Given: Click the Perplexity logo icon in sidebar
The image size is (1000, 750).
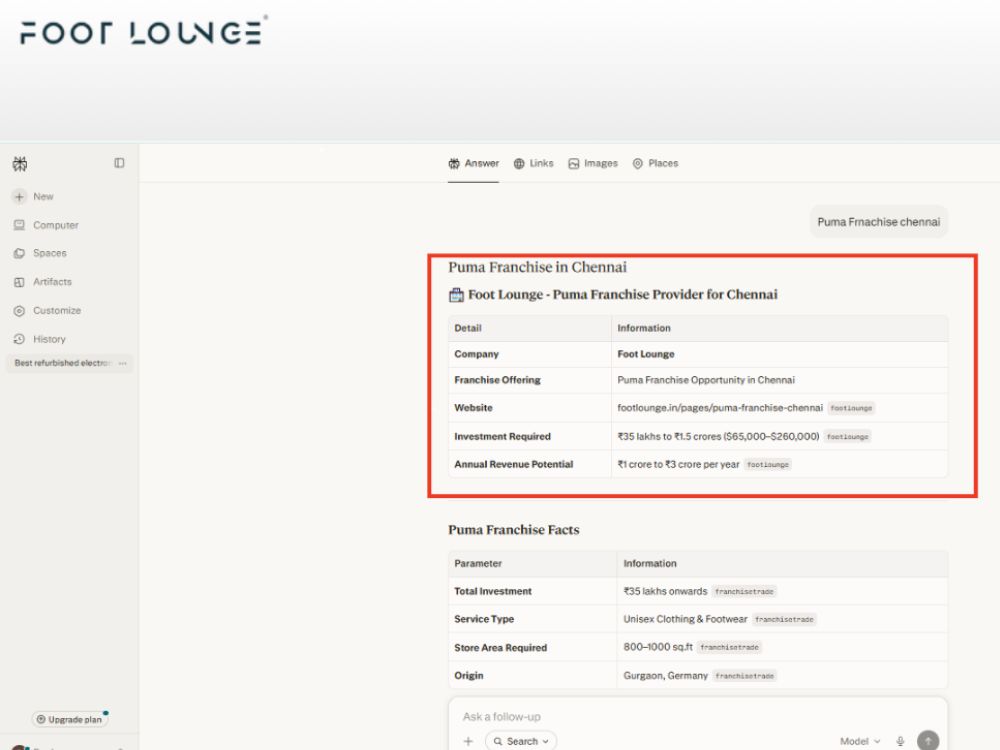Looking at the screenshot, I should [20, 164].
